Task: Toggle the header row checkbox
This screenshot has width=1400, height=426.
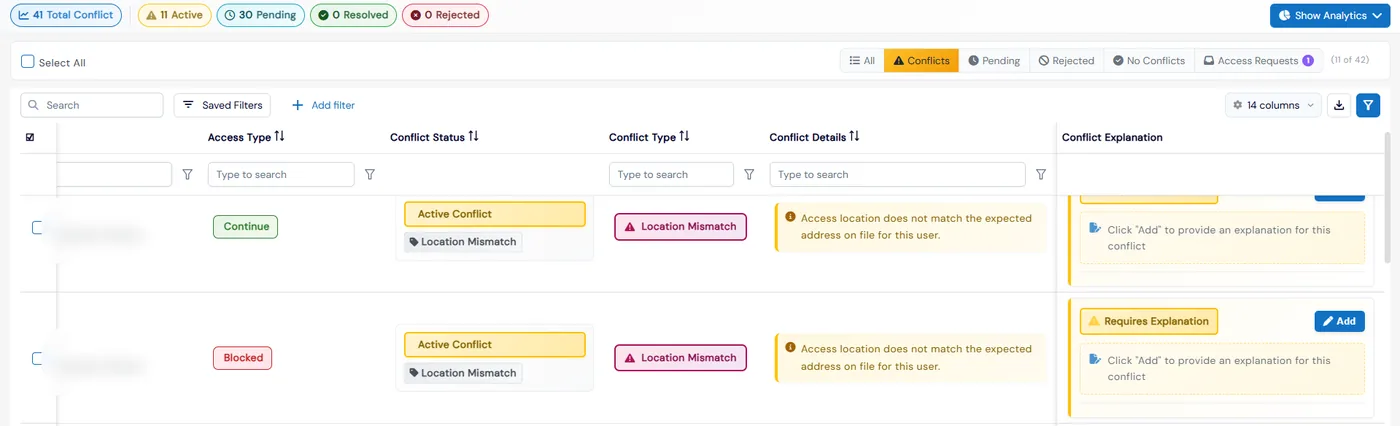Action: point(29,137)
